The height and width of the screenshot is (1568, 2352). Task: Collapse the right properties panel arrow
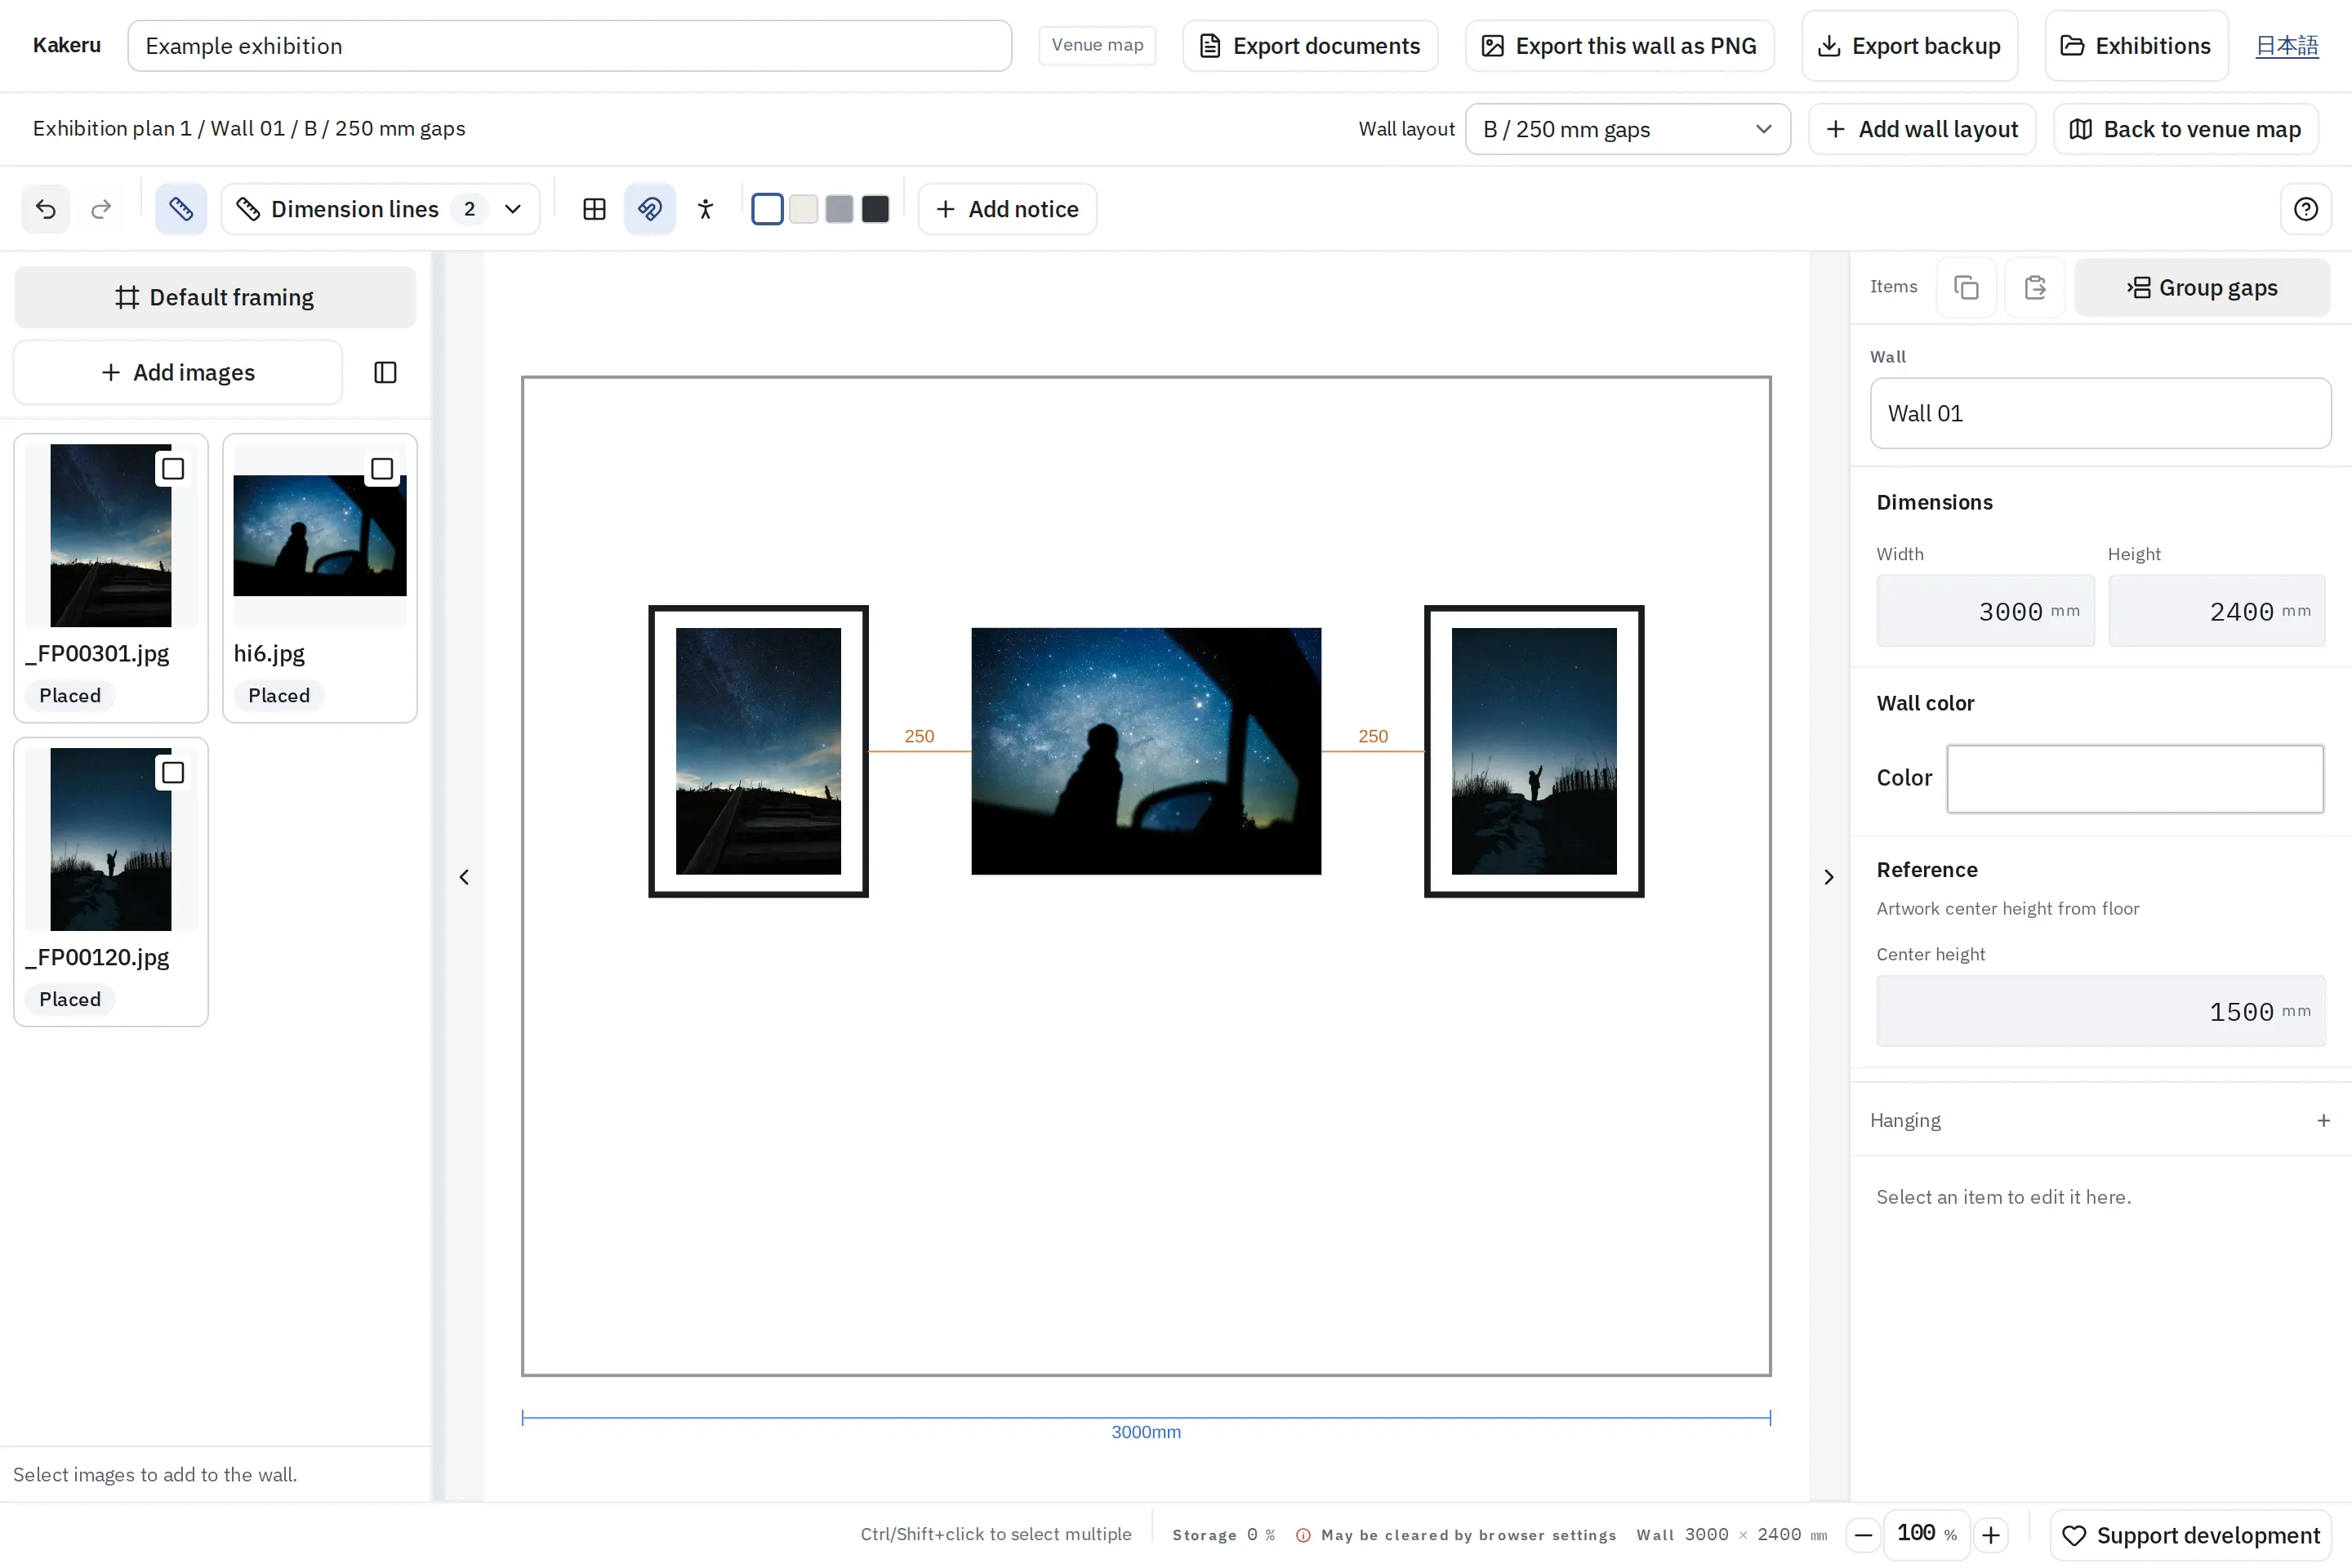coord(1829,877)
